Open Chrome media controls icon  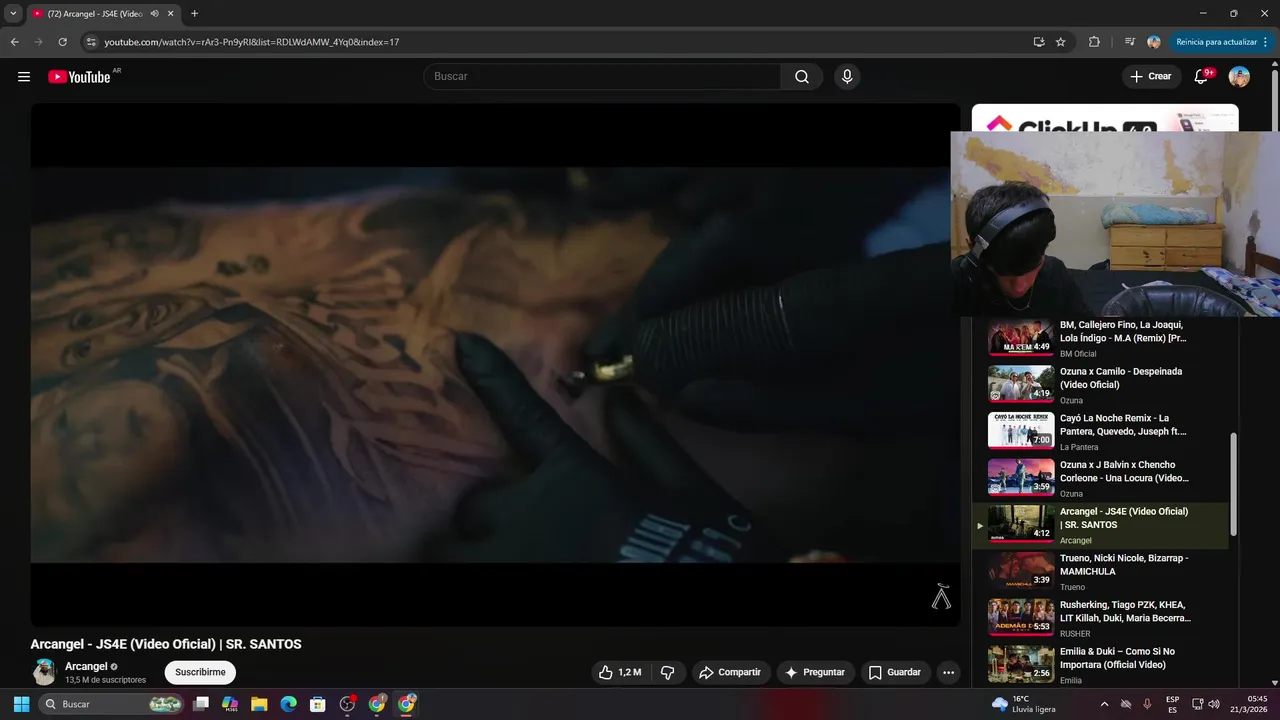(1130, 42)
